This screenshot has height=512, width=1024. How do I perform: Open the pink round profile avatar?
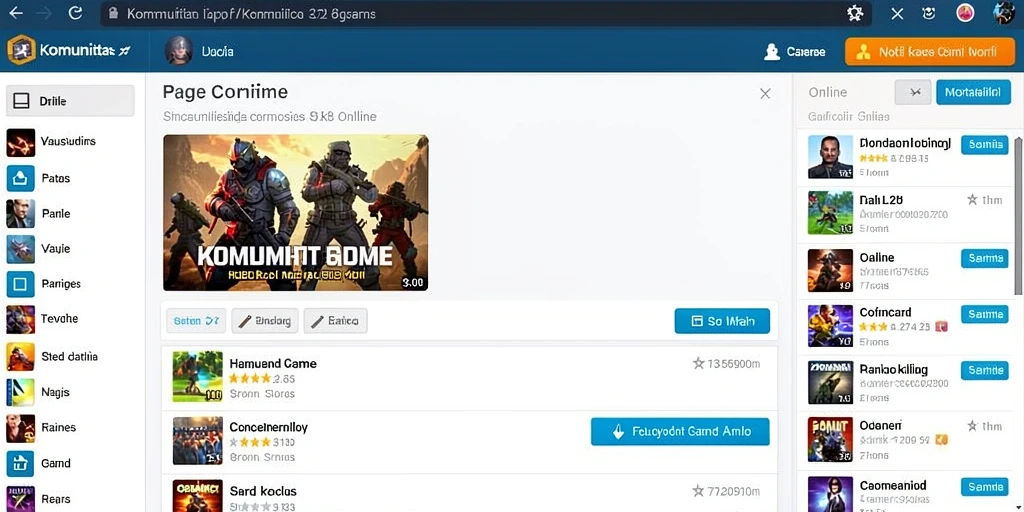[x=965, y=12]
